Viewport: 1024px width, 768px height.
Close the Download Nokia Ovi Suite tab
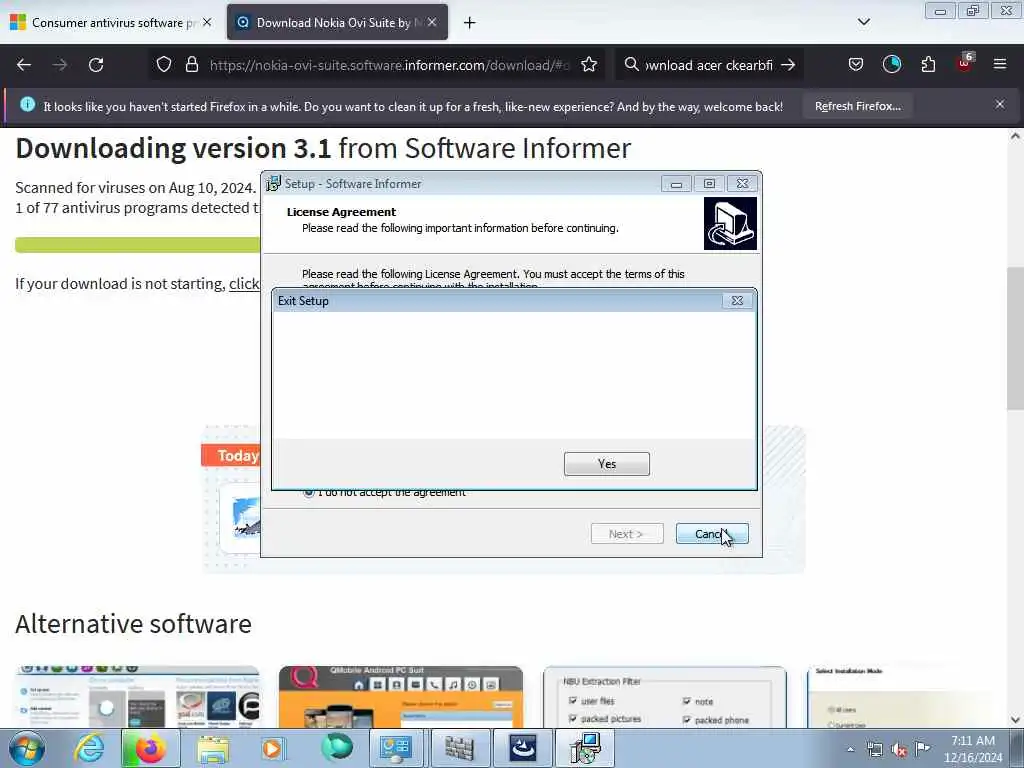(432, 22)
